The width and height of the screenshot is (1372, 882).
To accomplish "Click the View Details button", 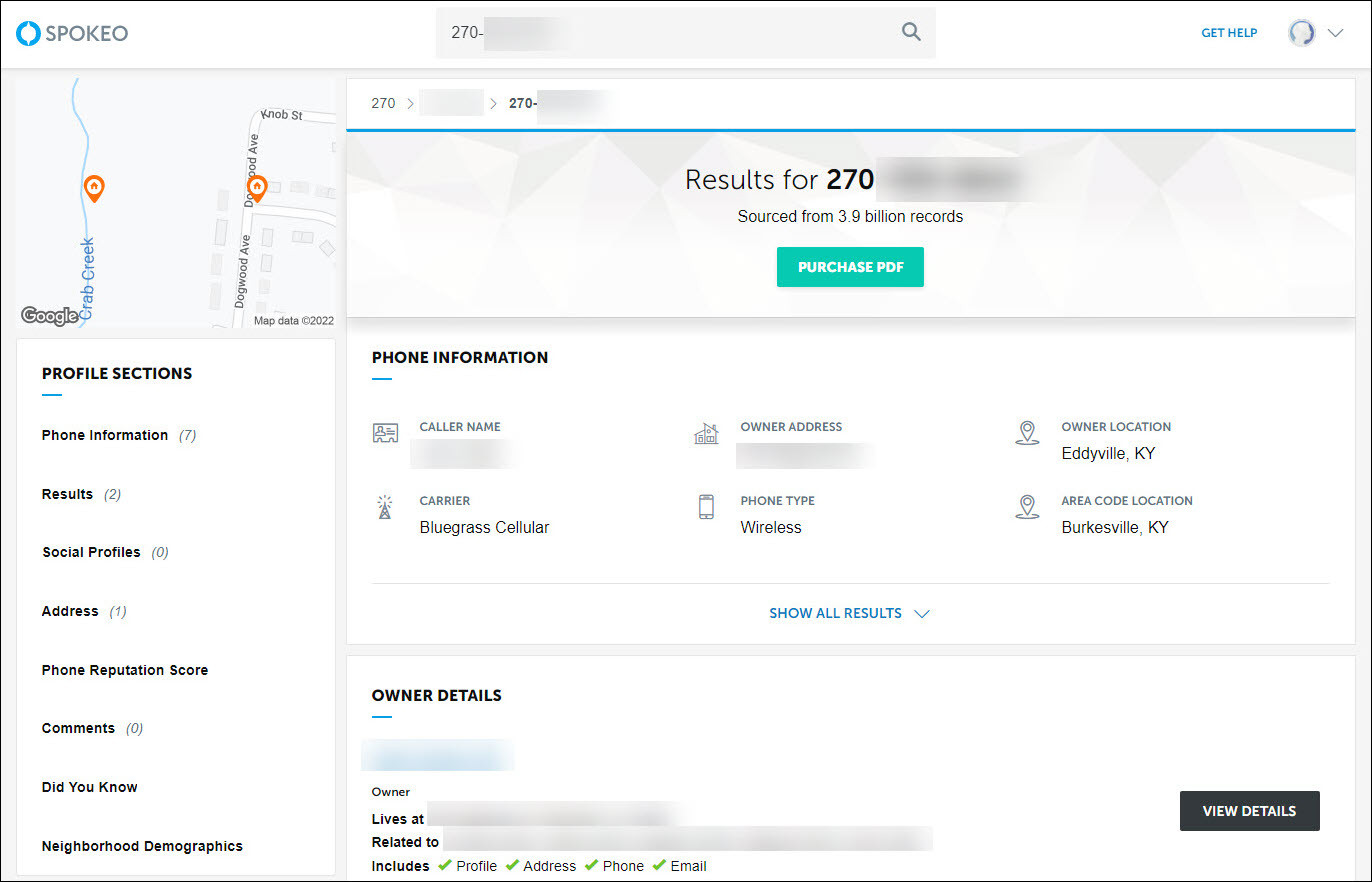I will pos(1249,811).
